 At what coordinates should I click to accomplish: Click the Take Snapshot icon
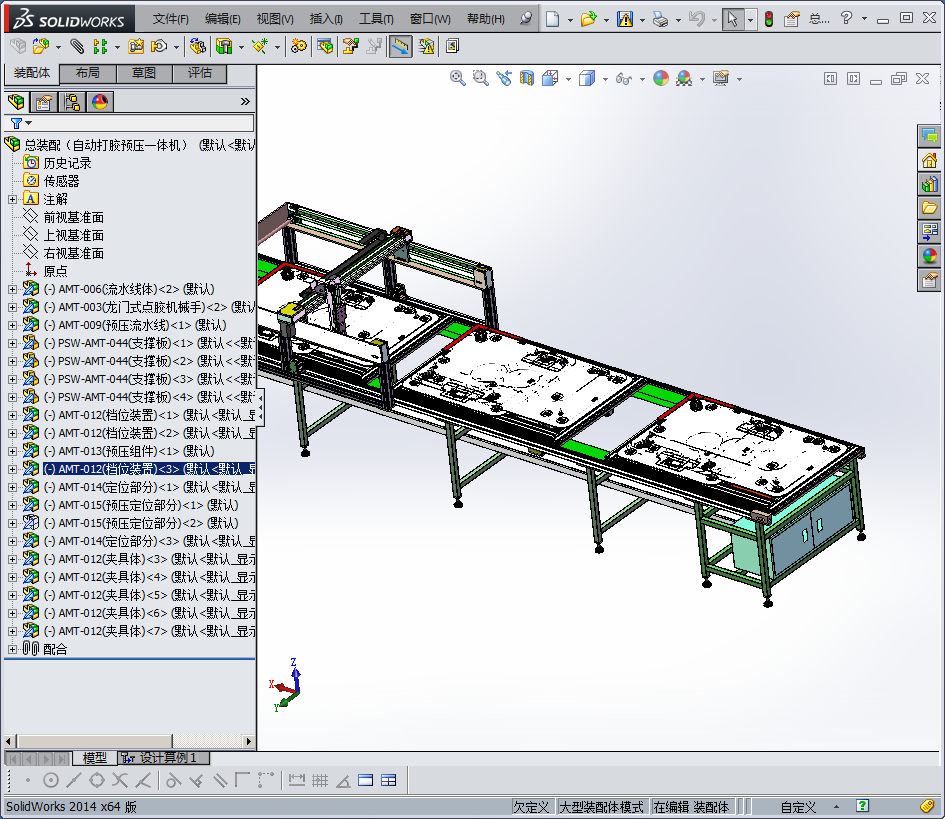click(453, 46)
